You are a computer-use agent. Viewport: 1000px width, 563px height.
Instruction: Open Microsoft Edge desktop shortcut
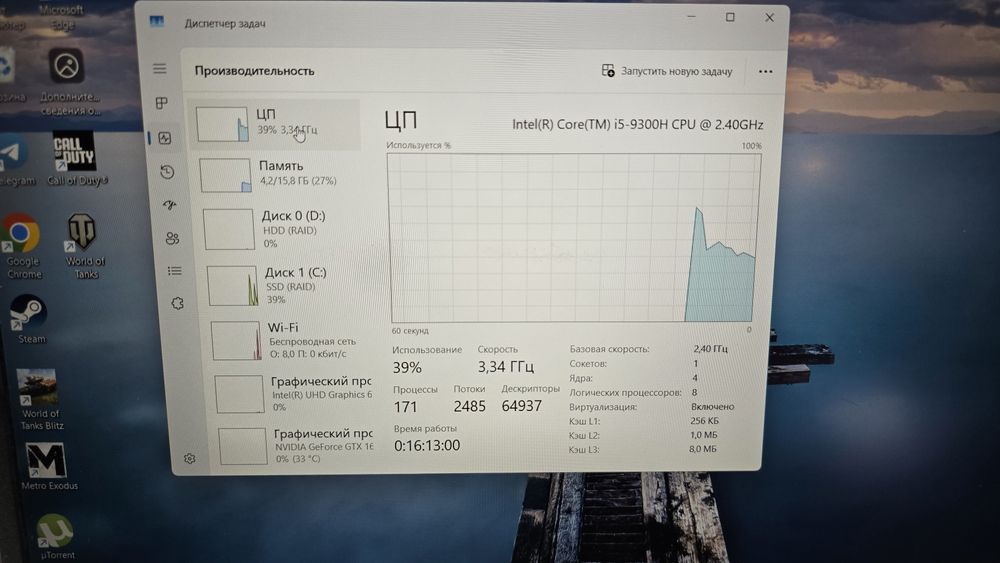pos(61,17)
